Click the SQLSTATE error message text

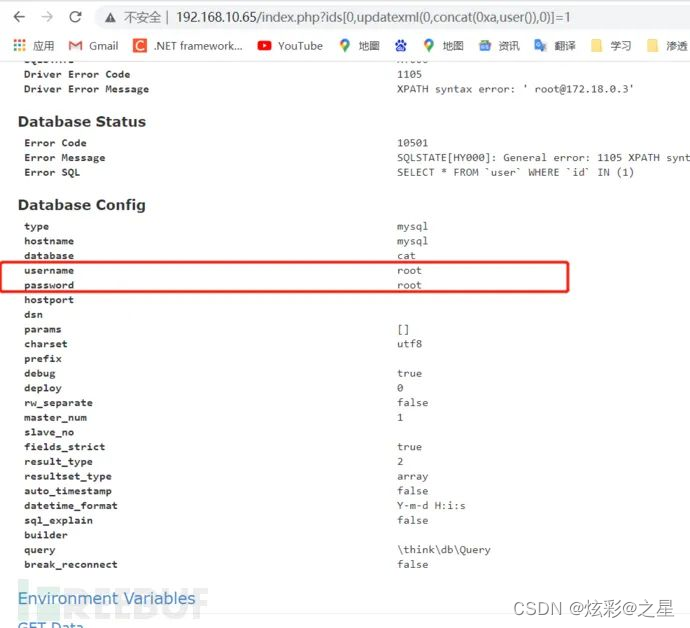coord(543,158)
